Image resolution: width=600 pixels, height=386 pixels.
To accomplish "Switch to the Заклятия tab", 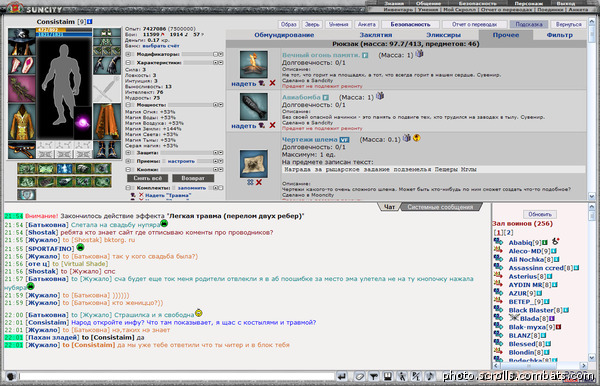I will [375, 35].
